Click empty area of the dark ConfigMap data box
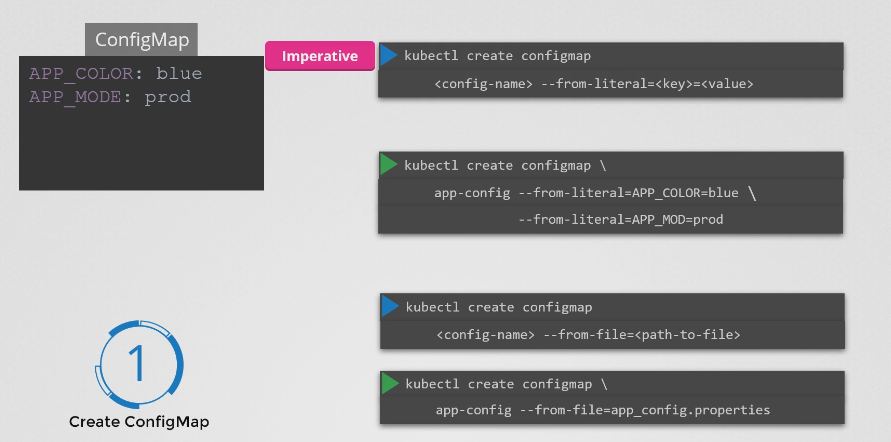The image size is (891, 442). coord(141,150)
